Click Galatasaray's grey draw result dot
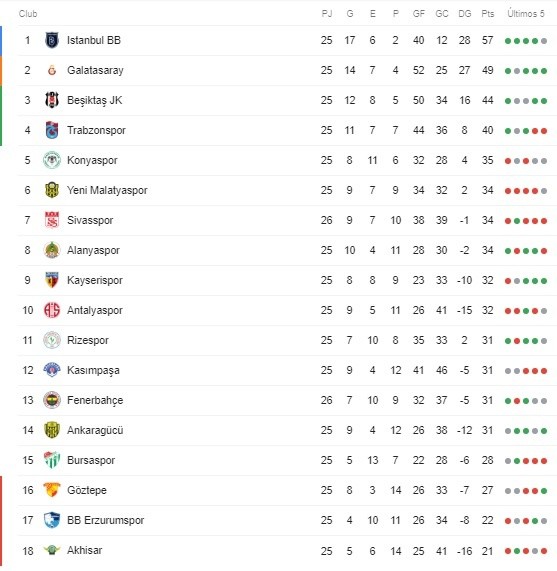Image resolution: width=557 pixels, height=571 pixels. click(x=517, y=71)
